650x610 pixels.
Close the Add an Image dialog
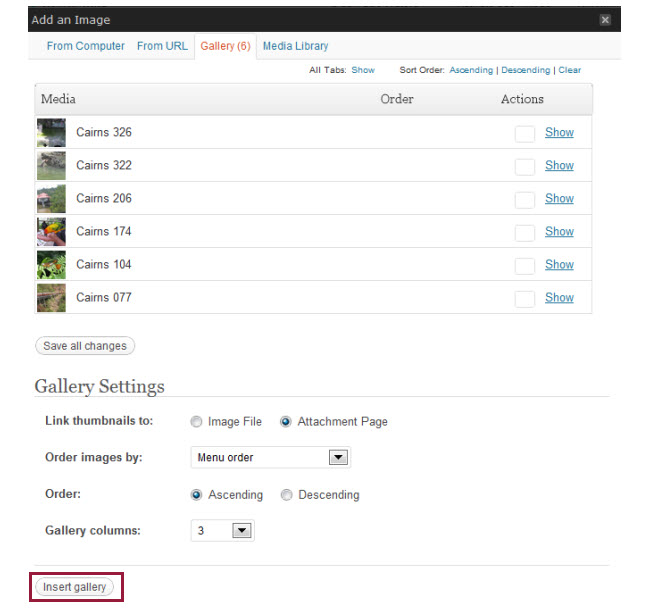pos(605,19)
